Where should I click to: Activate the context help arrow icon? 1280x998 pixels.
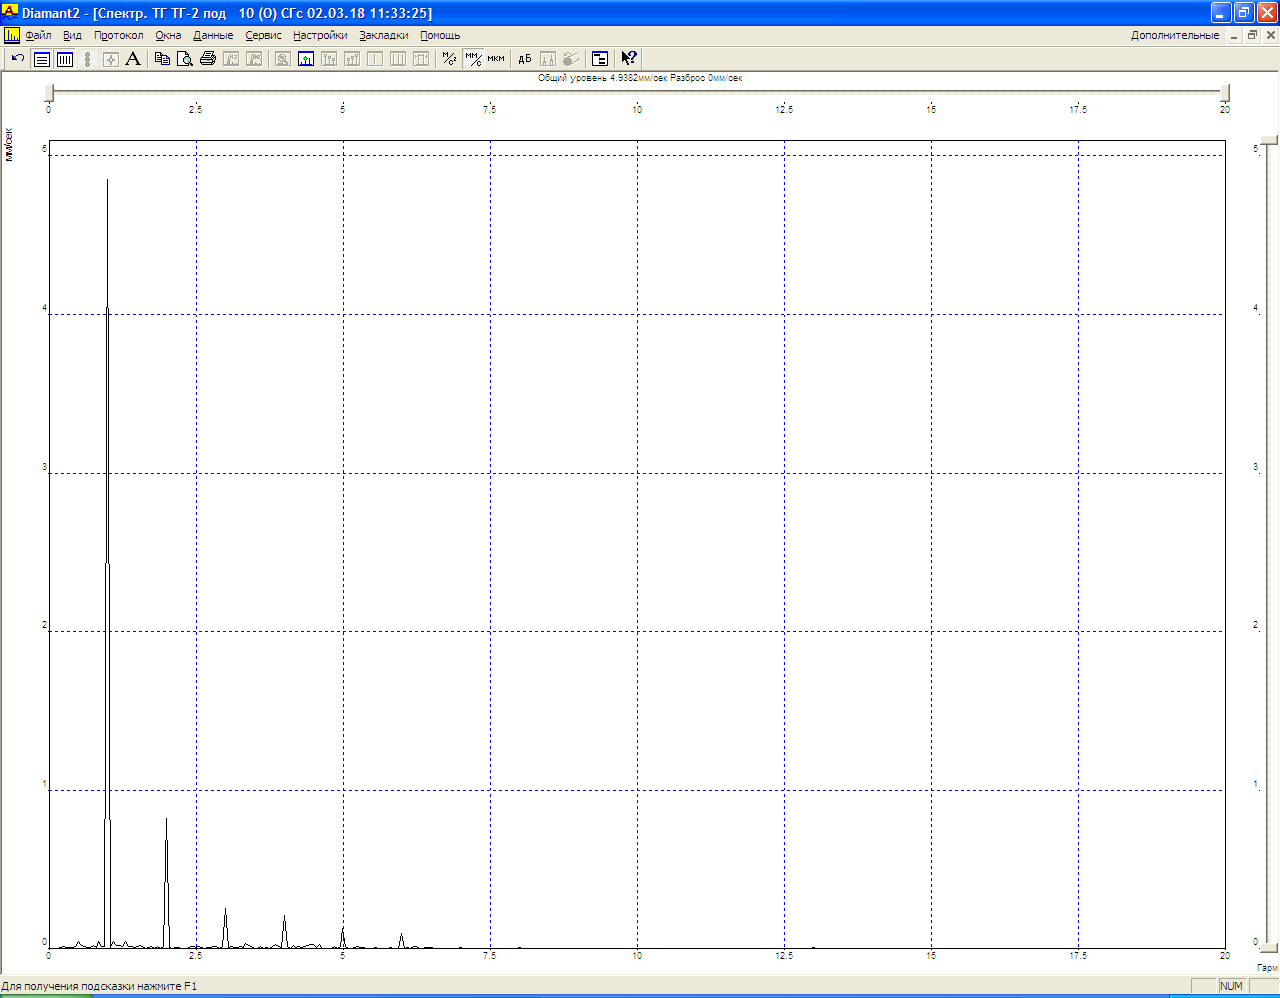tap(629, 59)
